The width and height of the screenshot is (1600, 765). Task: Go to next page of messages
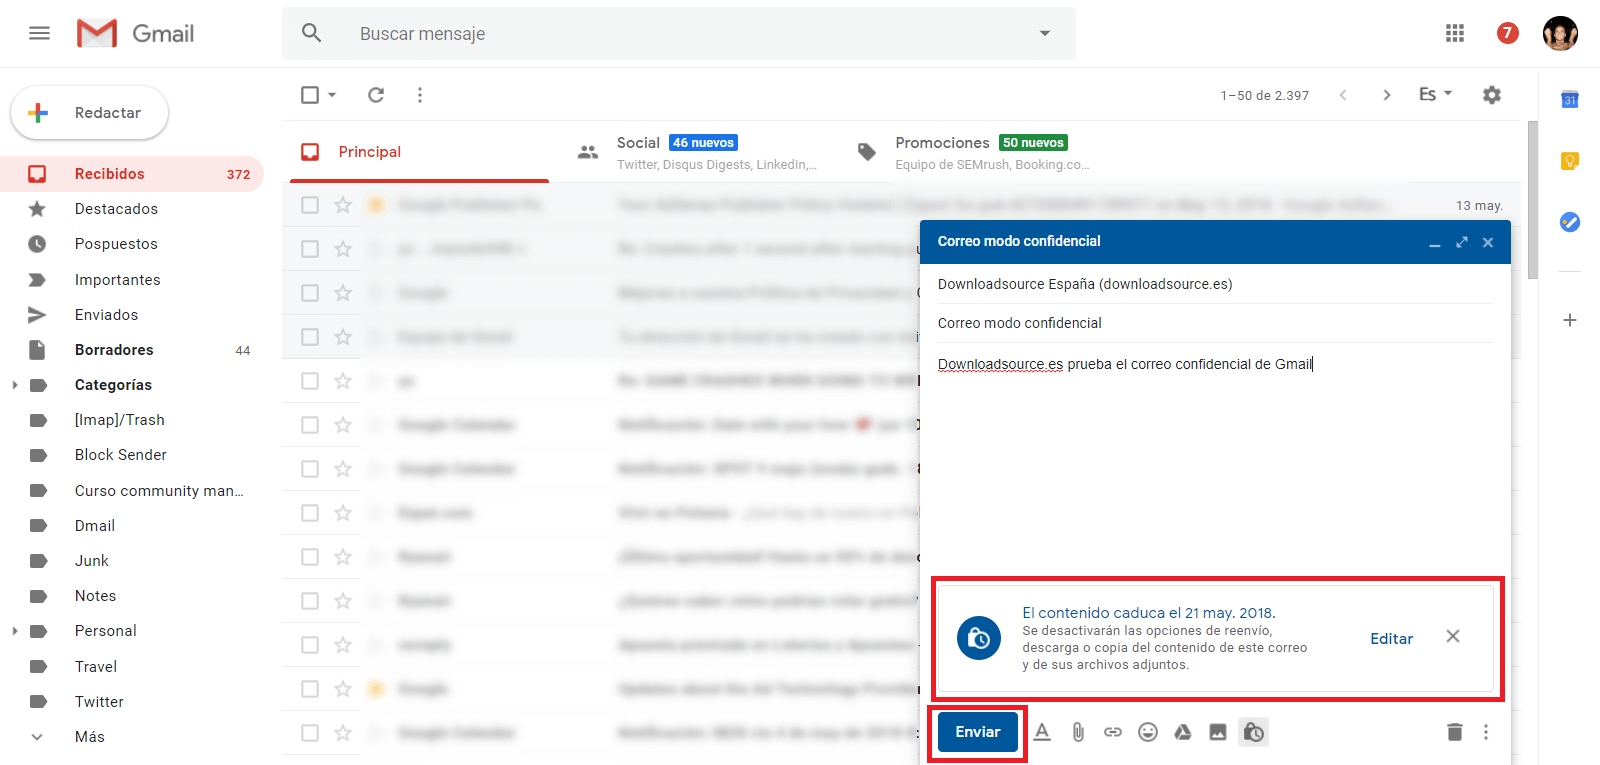(x=1387, y=95)
